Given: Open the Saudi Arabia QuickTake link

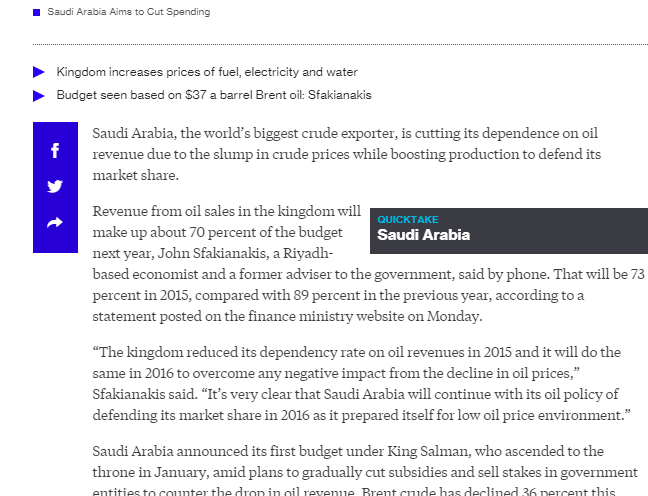Looking at the screenshot, I should click(423, 235).
